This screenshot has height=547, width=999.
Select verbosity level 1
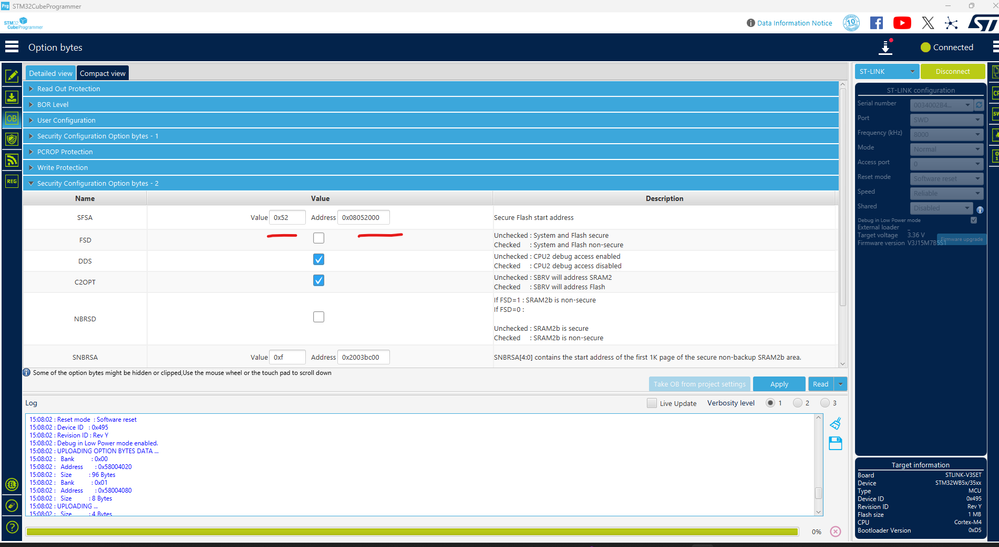pyautogui.click(x=770, y=403)
